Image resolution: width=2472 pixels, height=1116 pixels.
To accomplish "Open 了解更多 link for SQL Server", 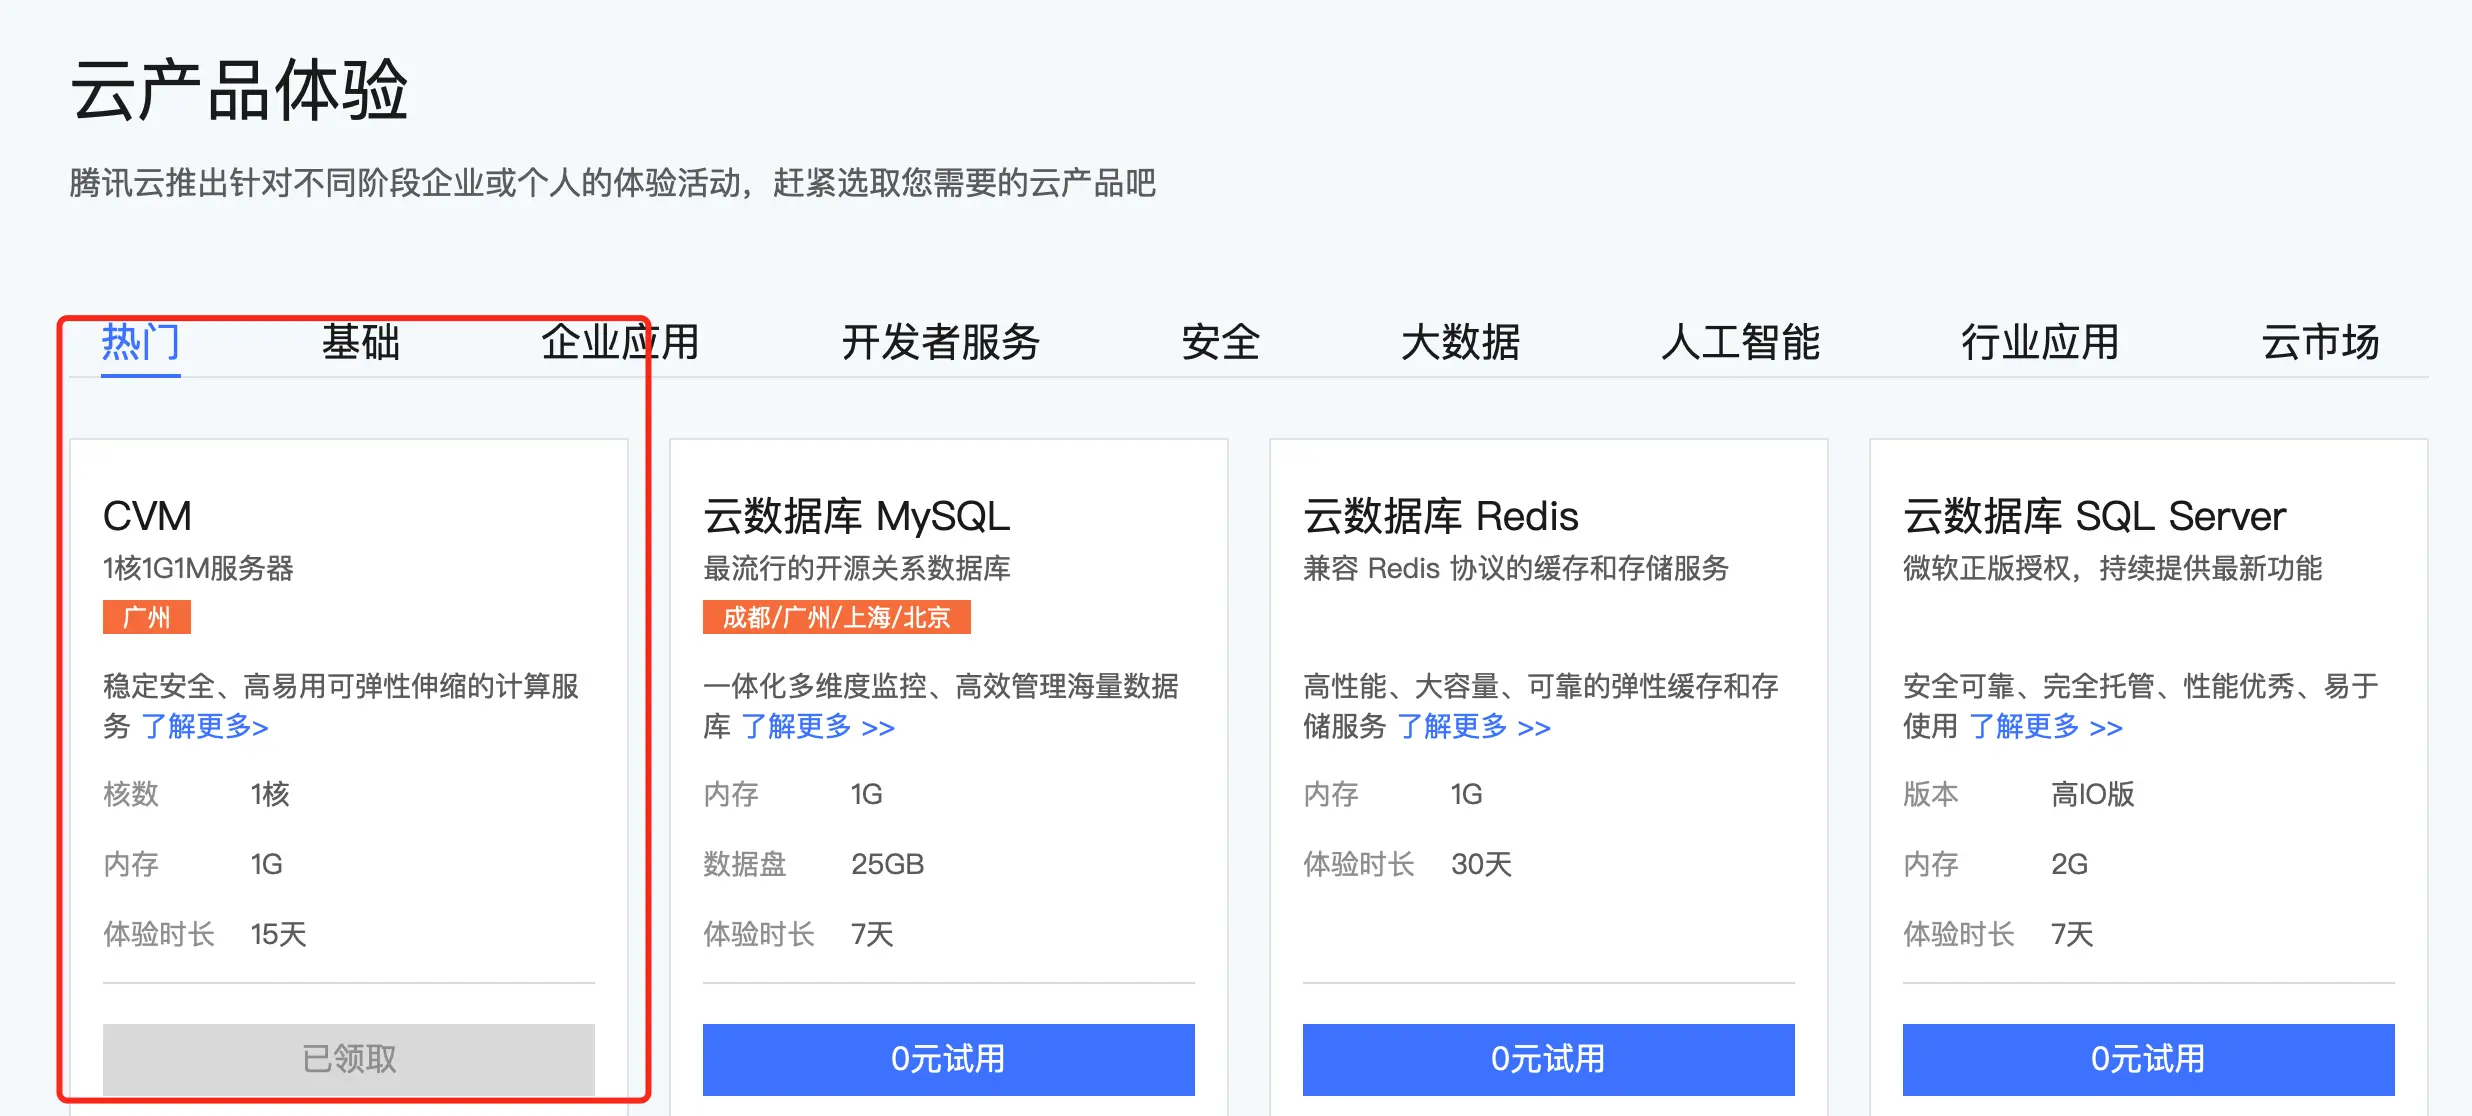I will (2046, 726).
